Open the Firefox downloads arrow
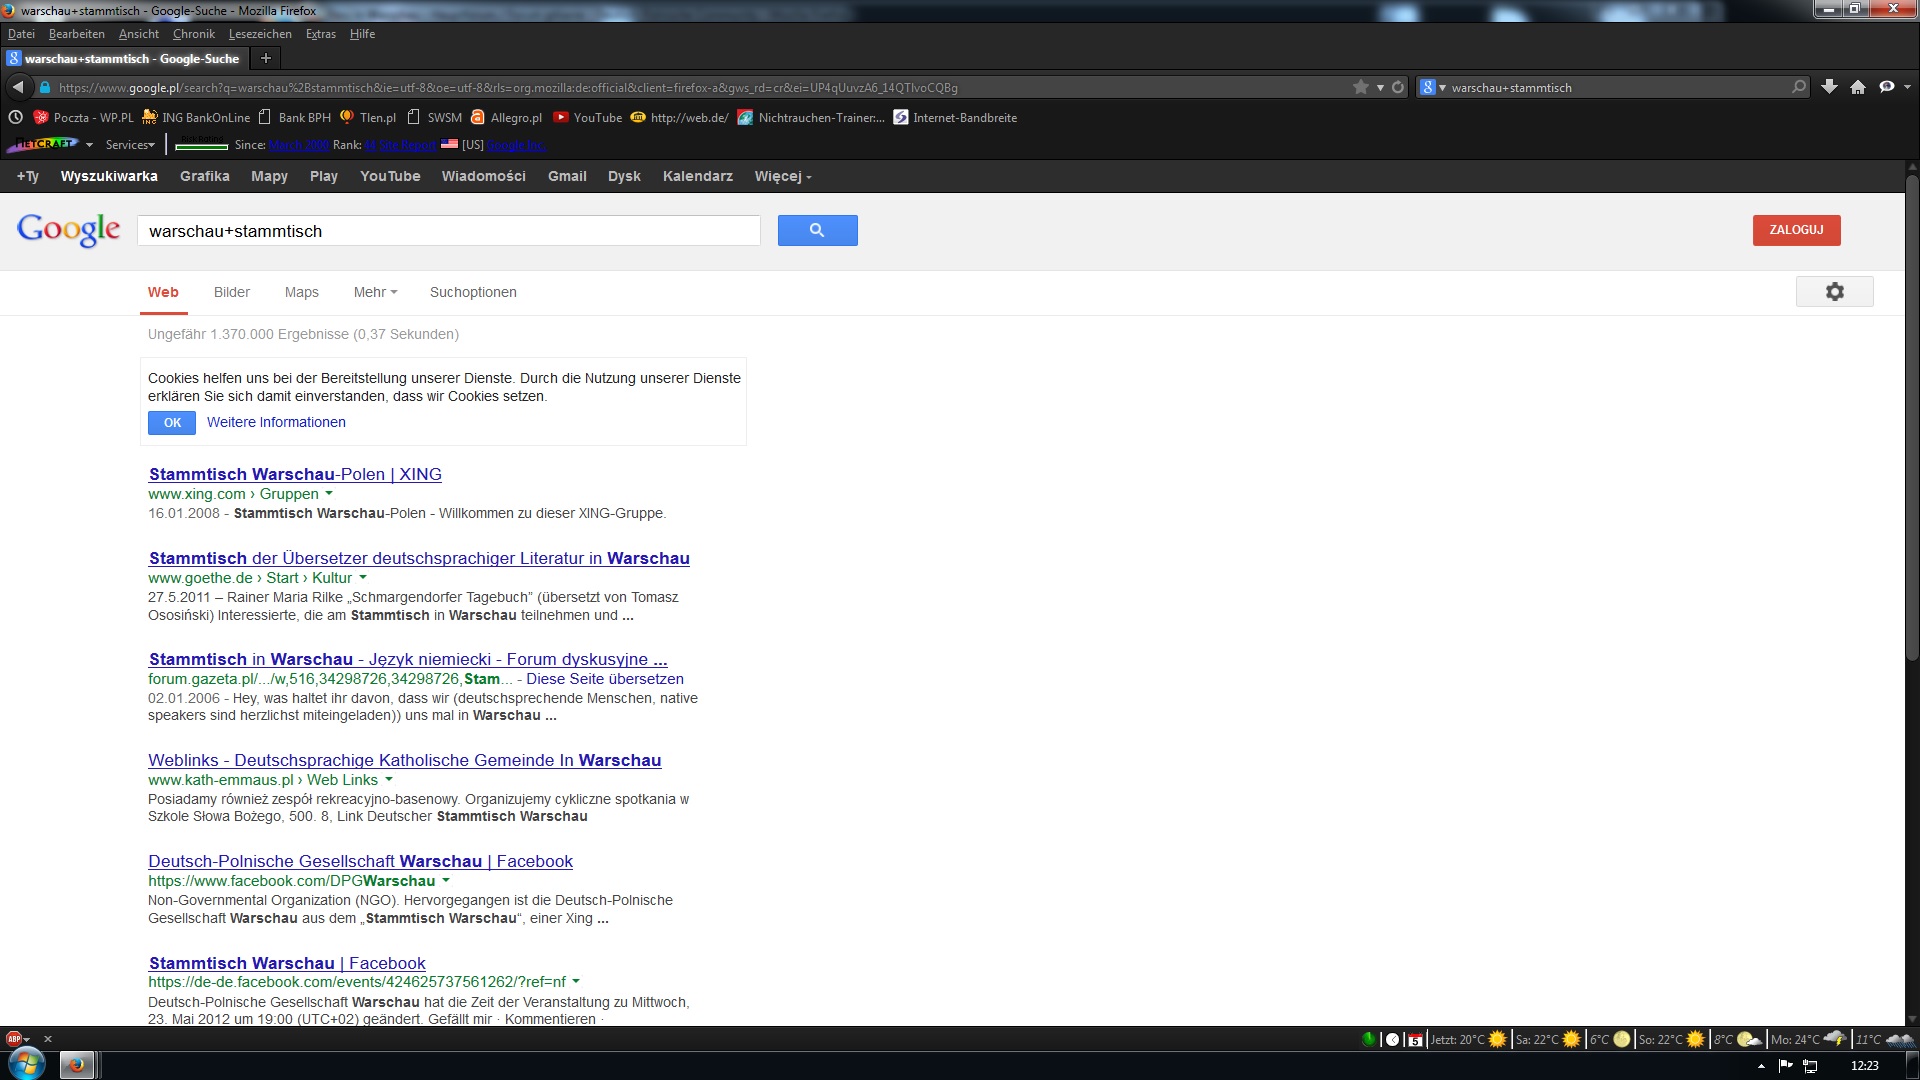The image size is (1920, 1080). pos(1829,87)
